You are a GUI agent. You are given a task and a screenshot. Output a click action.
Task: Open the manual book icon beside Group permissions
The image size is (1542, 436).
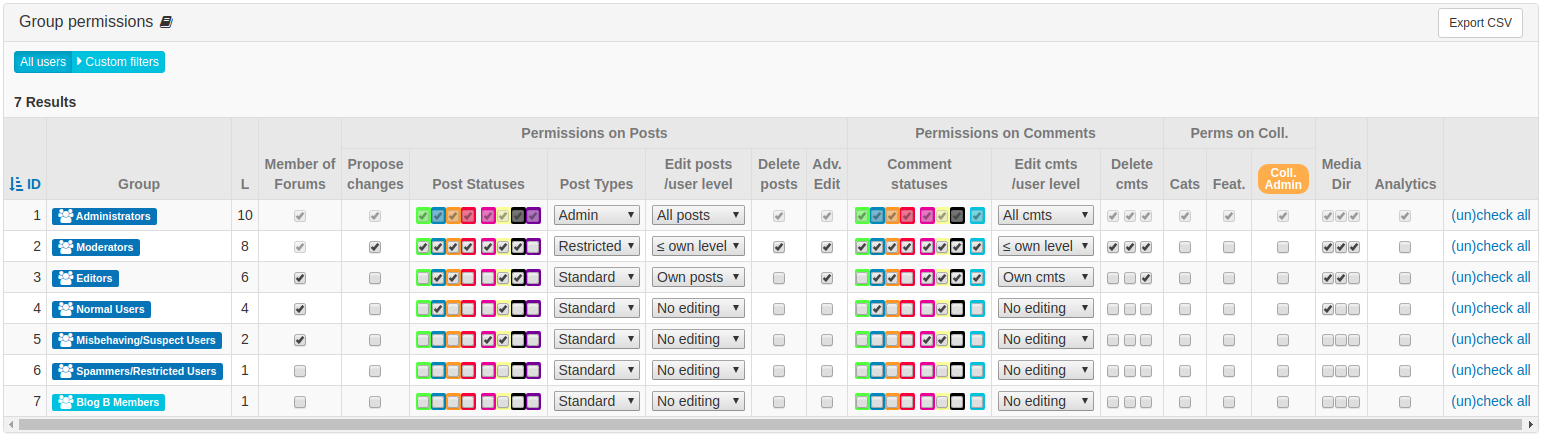(x=166, y=21)
